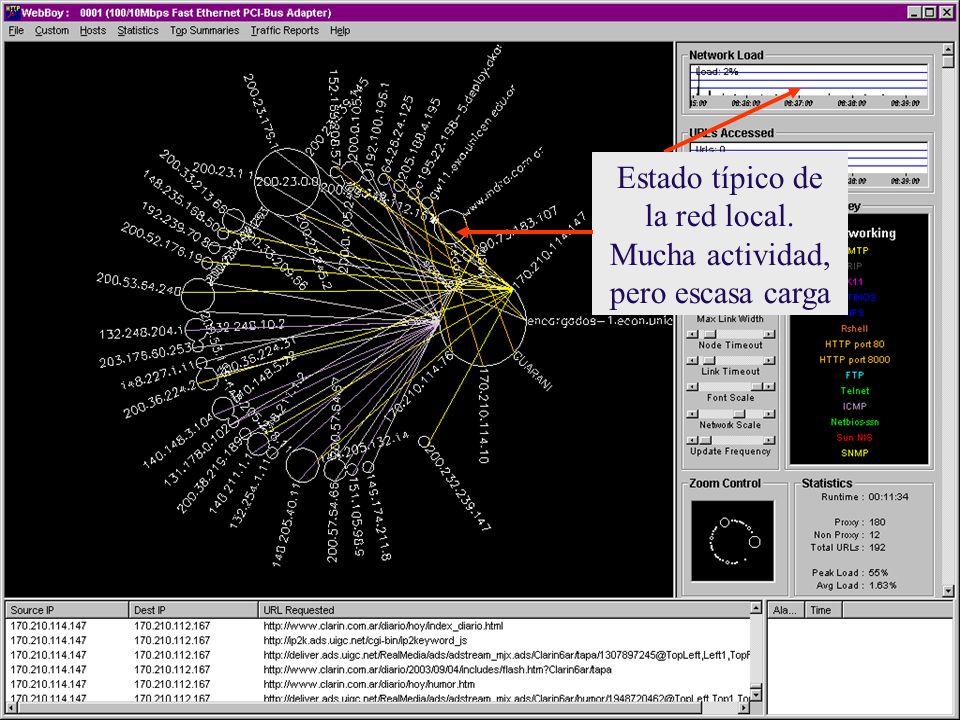The image size is (960, 720).
Task: Select Rshell in the protocol legend
Action: (x=854, y=328)
